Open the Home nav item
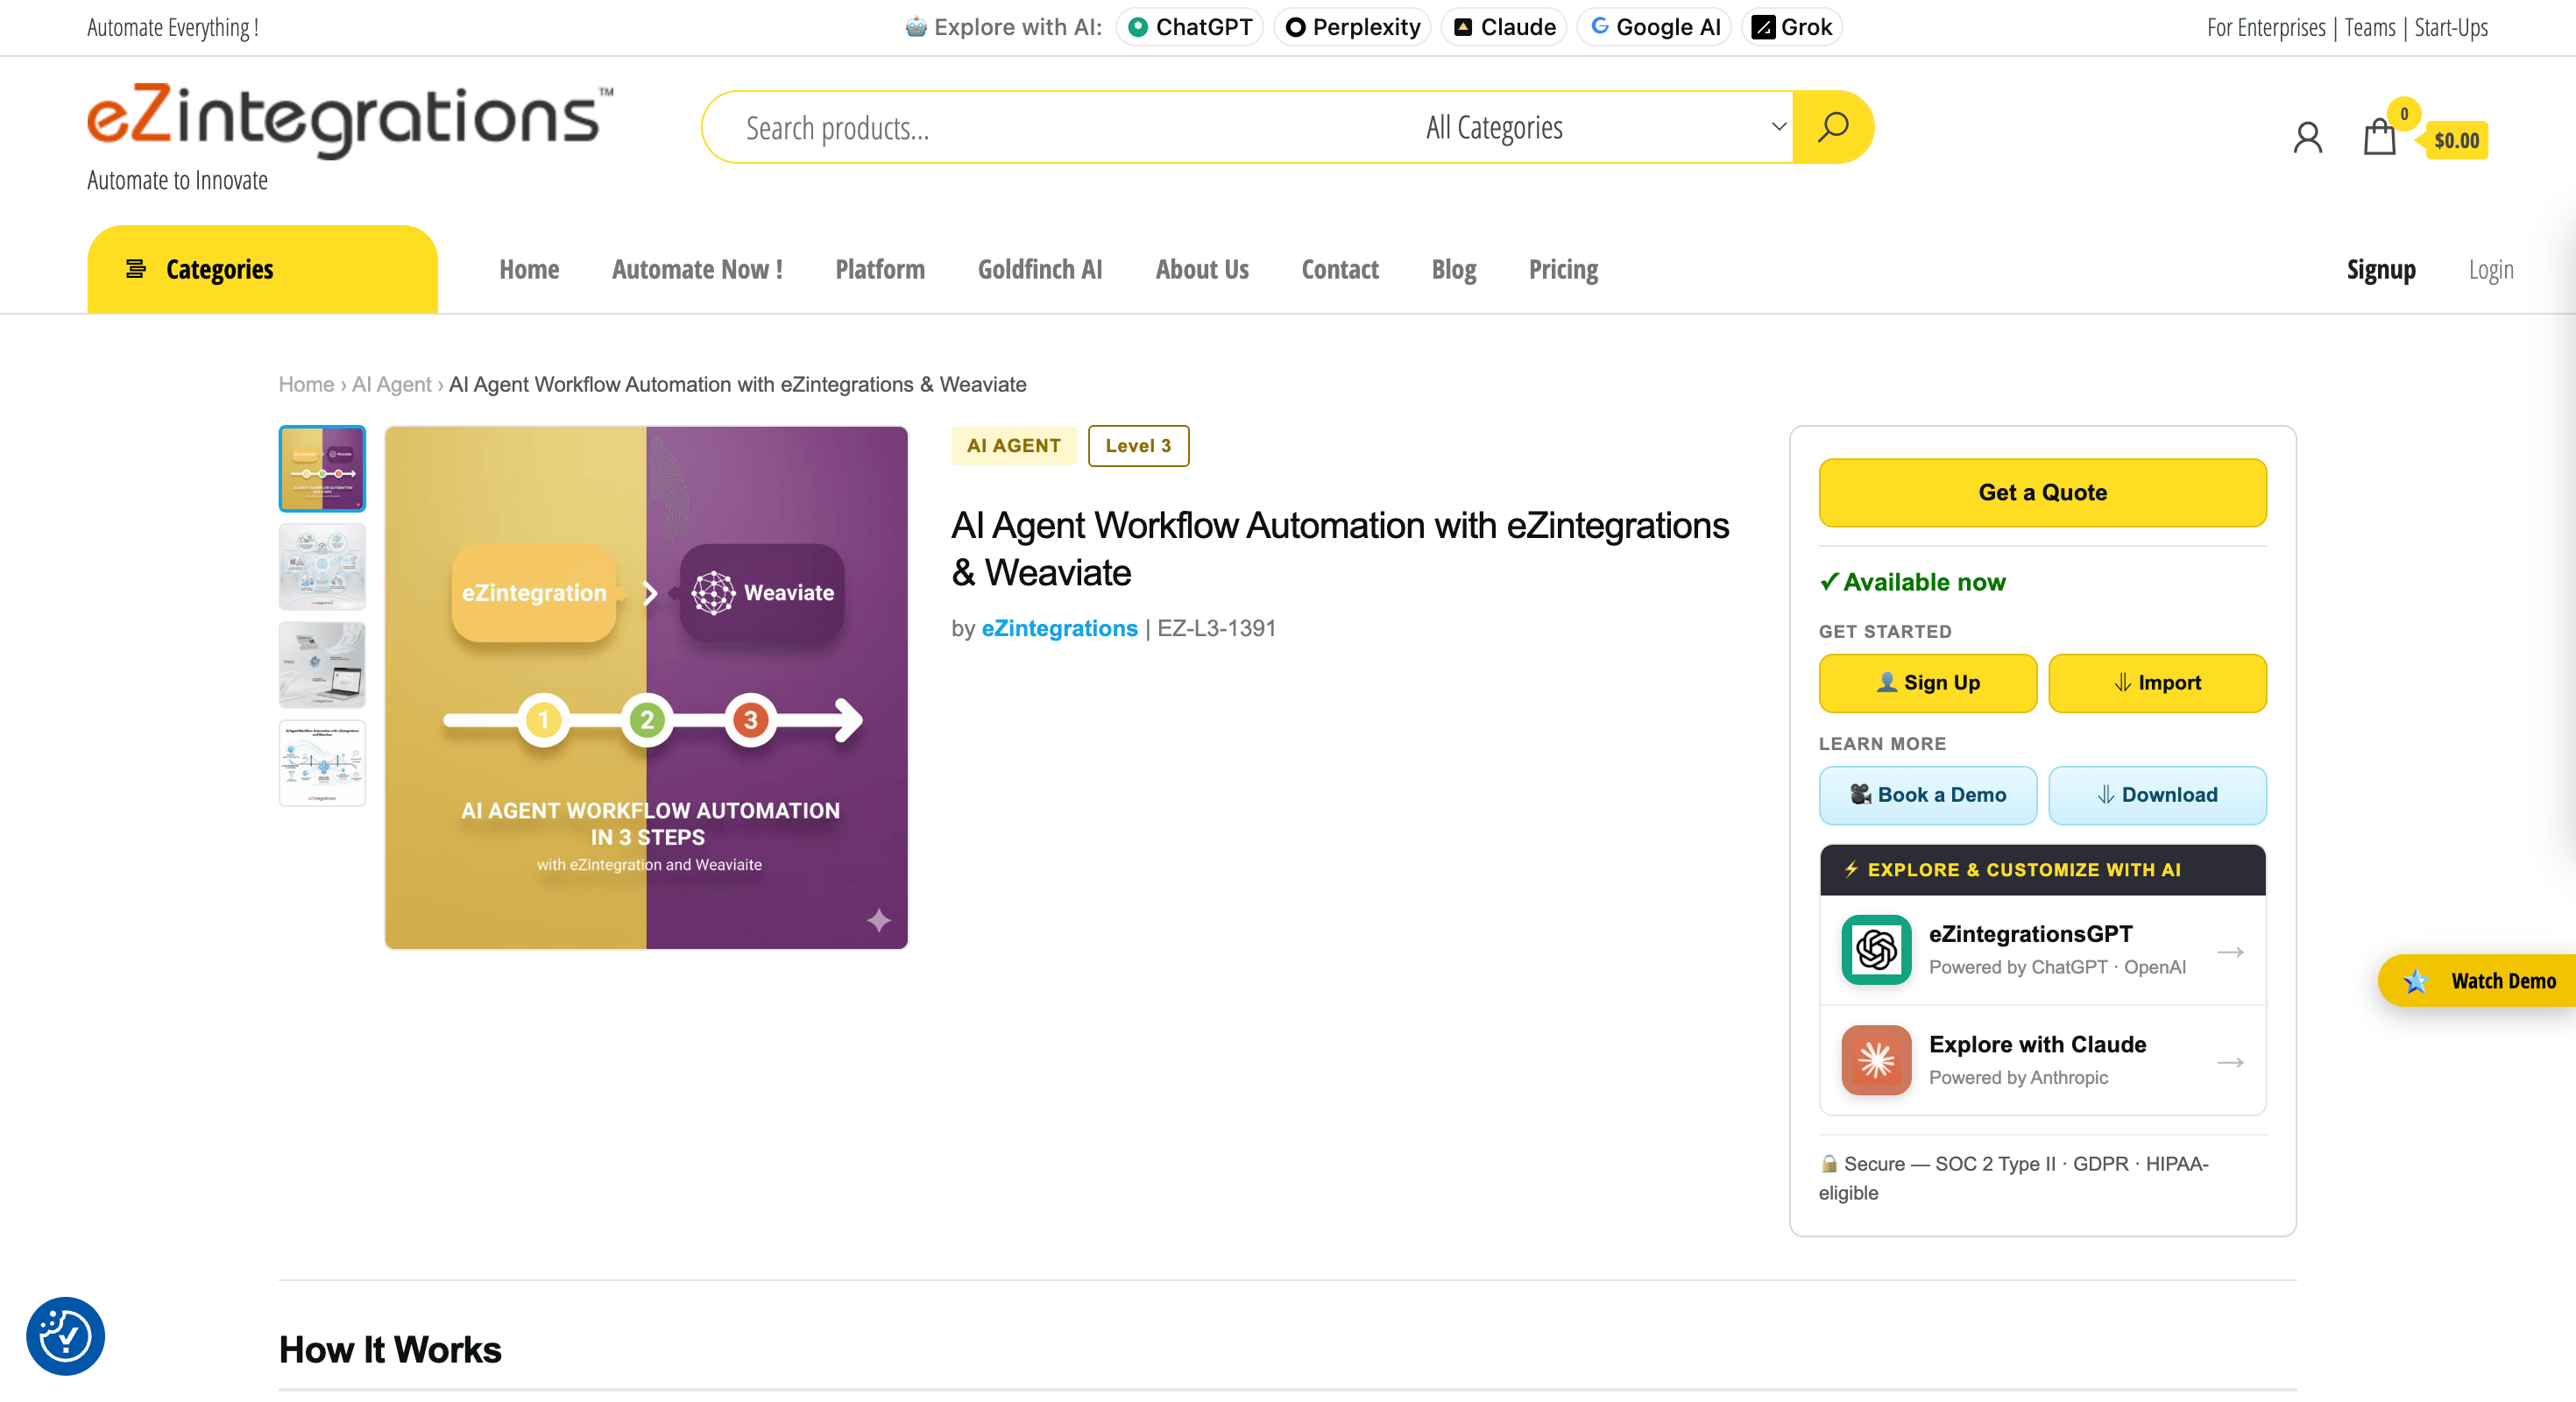 click(x=529, y=269)
